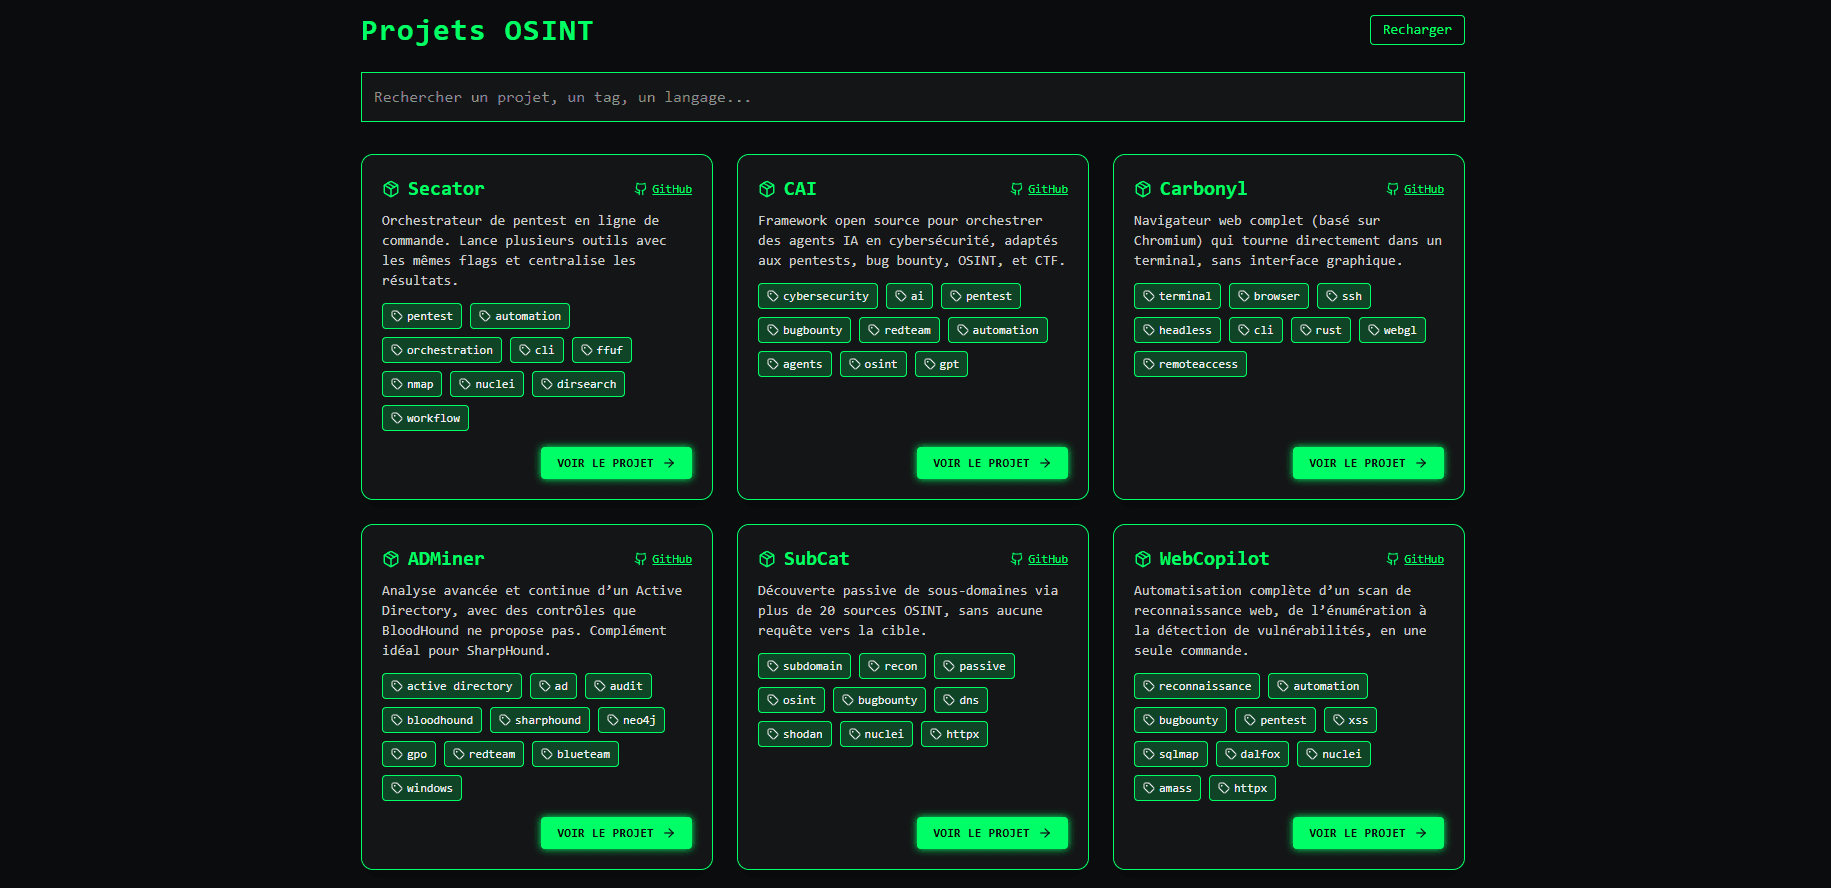Select the cybersecurity tag on CAI card
Image resolution: width=1831 pixels, height=888 pixels.
(817, 296)
